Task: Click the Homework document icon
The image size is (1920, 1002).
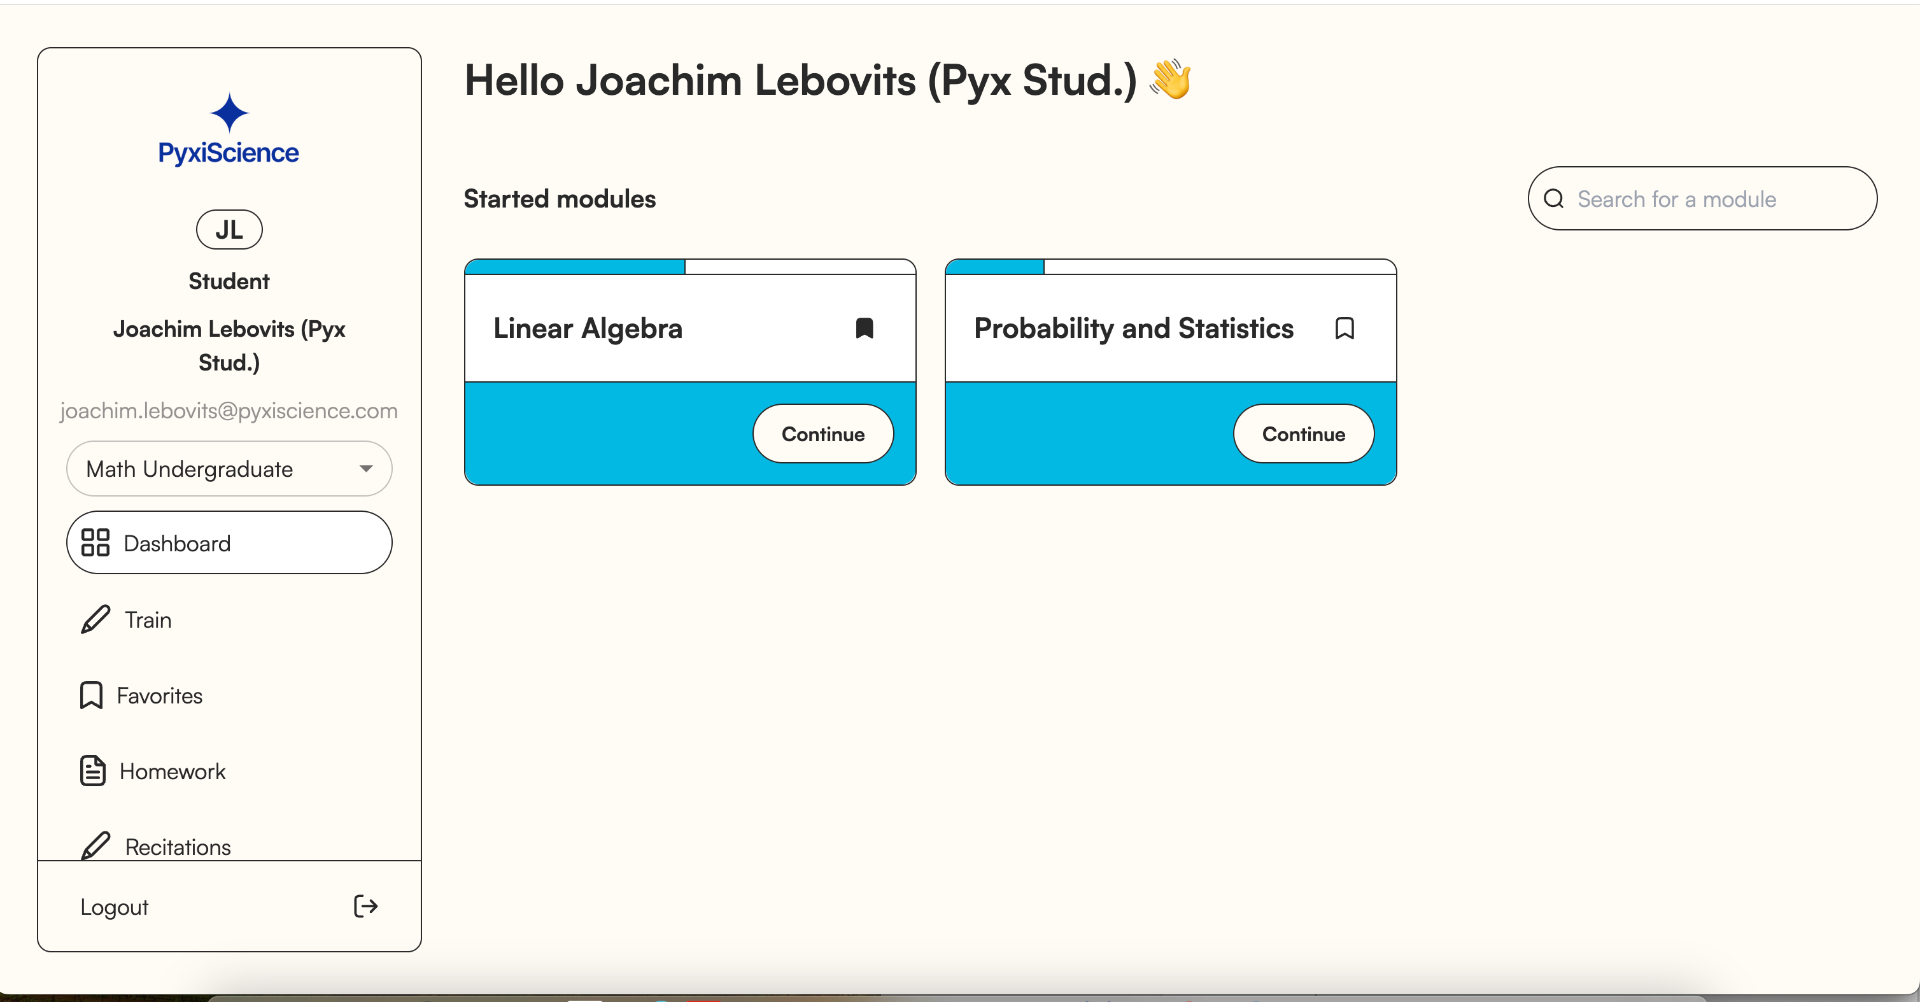Action: pos(92,770)
